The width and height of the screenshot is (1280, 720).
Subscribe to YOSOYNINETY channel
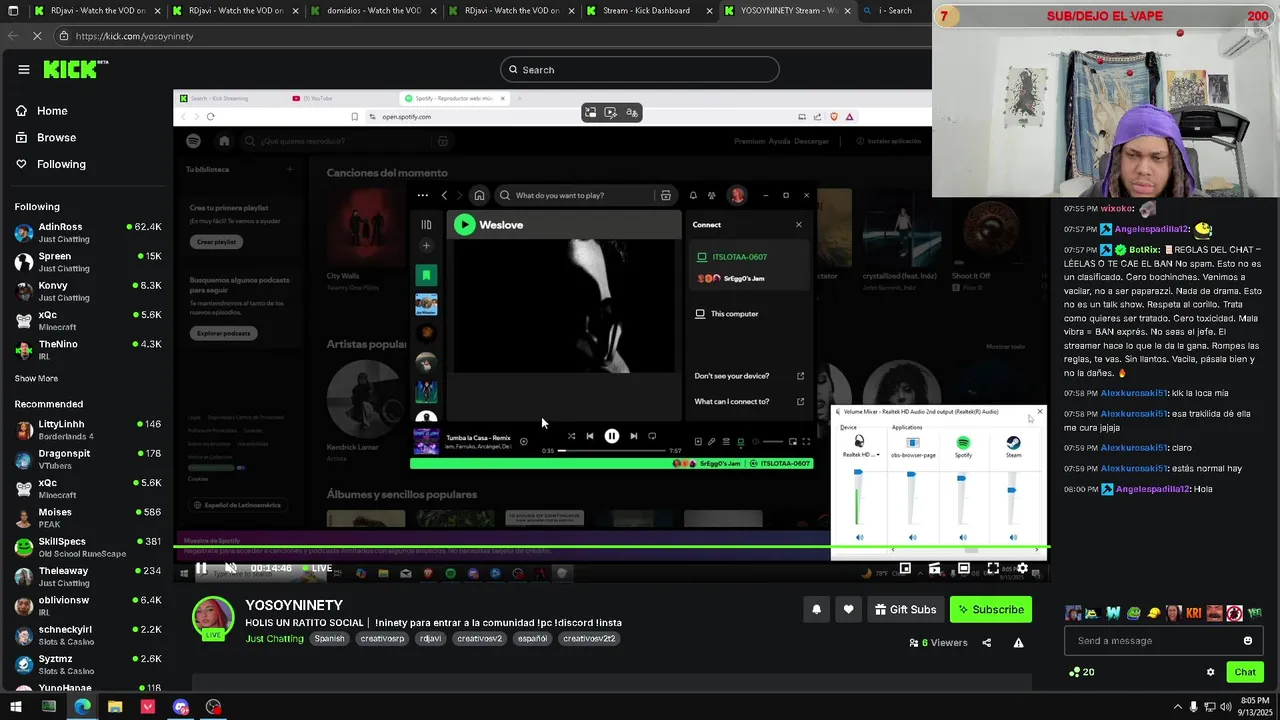pos(990,610)
